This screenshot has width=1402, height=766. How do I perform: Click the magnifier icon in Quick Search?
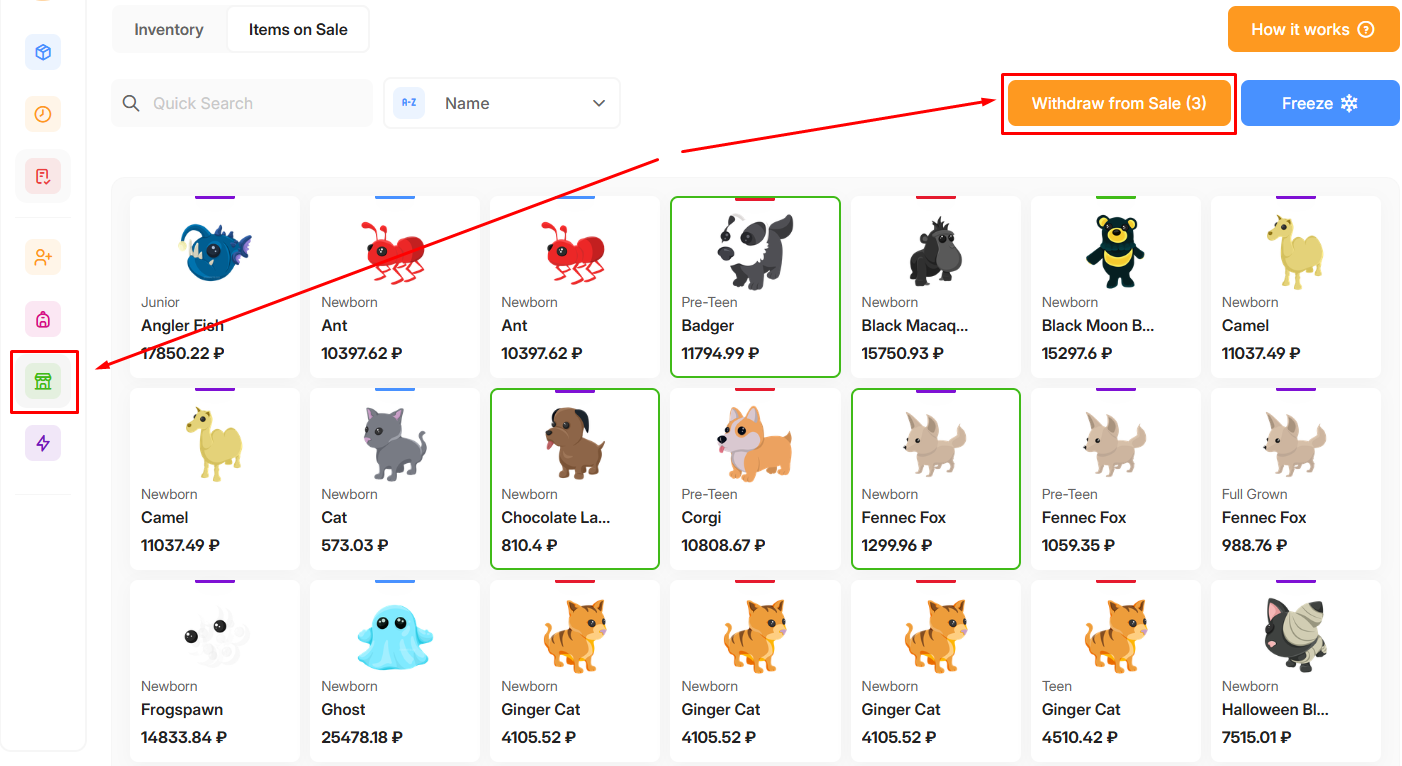click(x=131, y=103)
